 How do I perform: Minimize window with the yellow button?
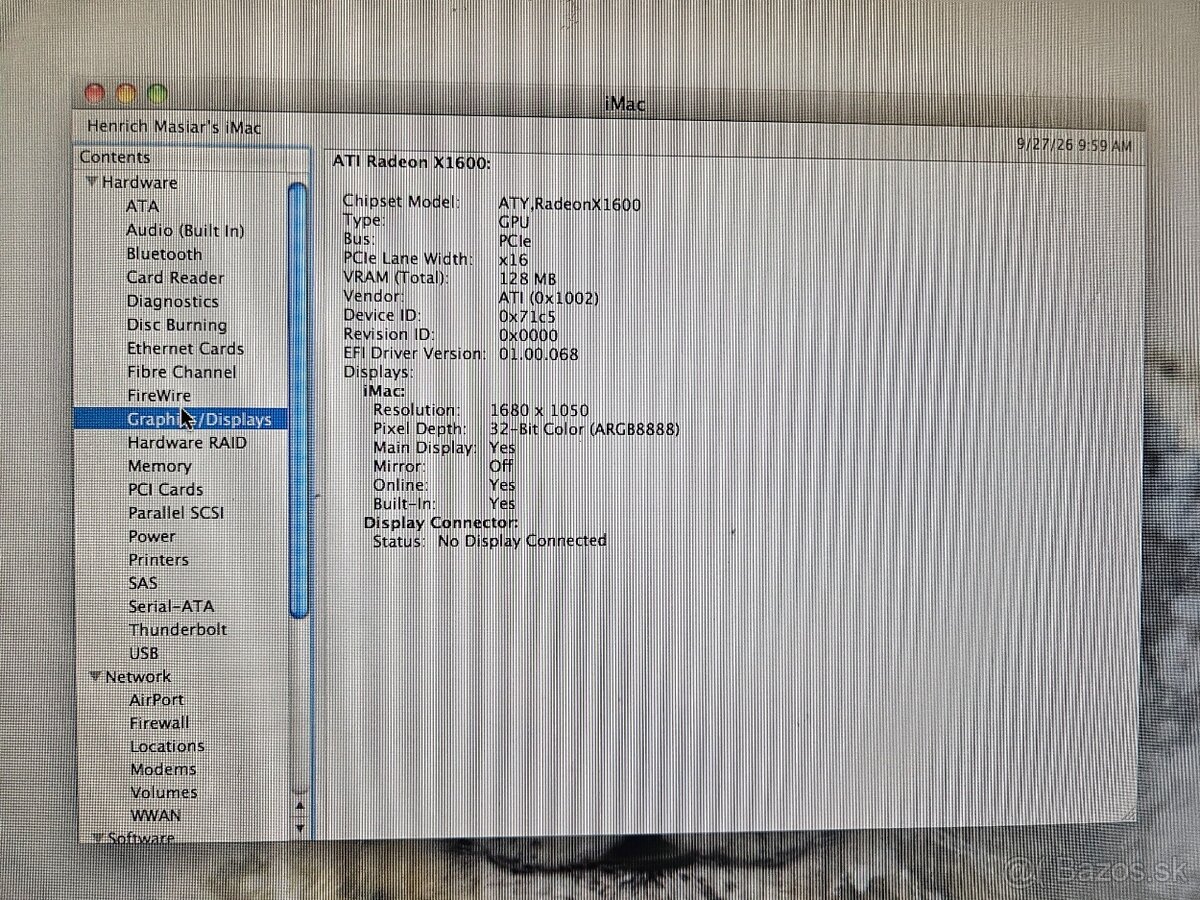pos(126,94)
